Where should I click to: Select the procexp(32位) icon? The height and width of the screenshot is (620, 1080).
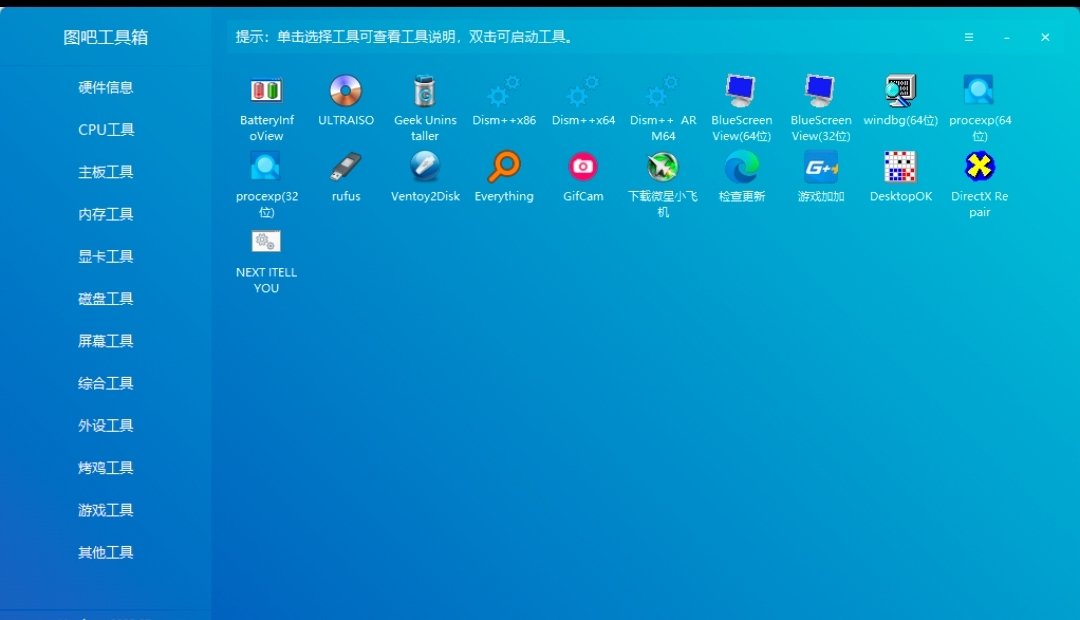266,167
